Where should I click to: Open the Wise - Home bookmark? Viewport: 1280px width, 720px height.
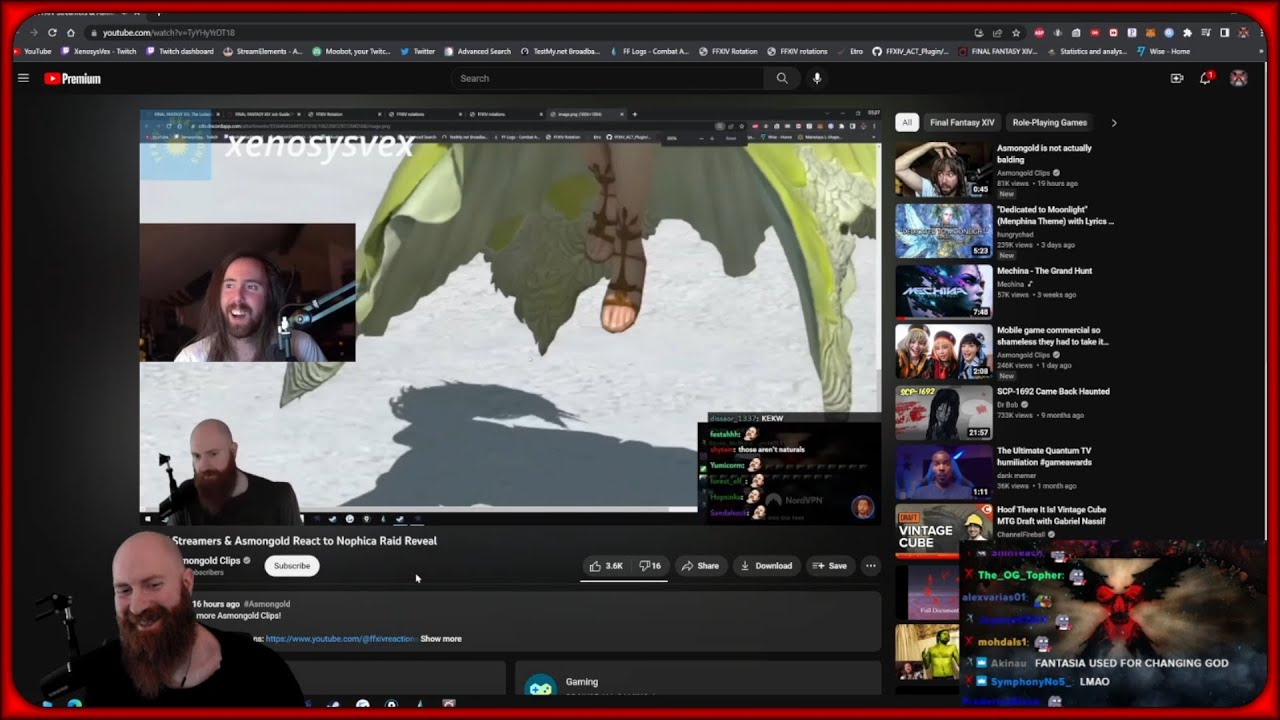(x=1163, y=51)
